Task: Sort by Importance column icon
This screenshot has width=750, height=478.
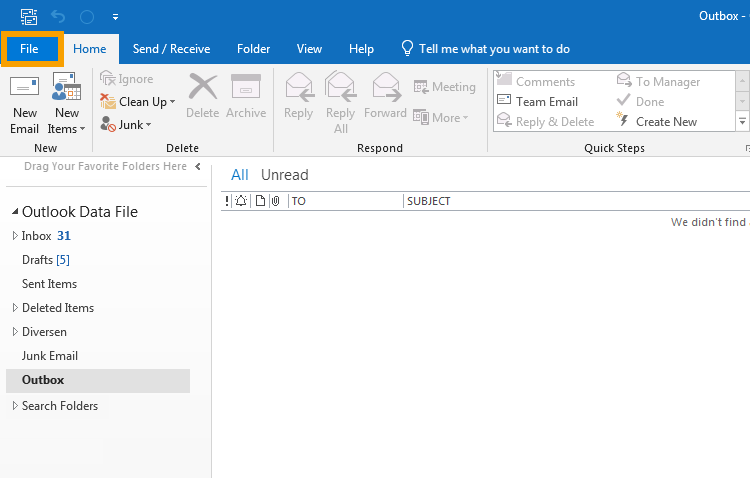Action: [x=227, y=201]
